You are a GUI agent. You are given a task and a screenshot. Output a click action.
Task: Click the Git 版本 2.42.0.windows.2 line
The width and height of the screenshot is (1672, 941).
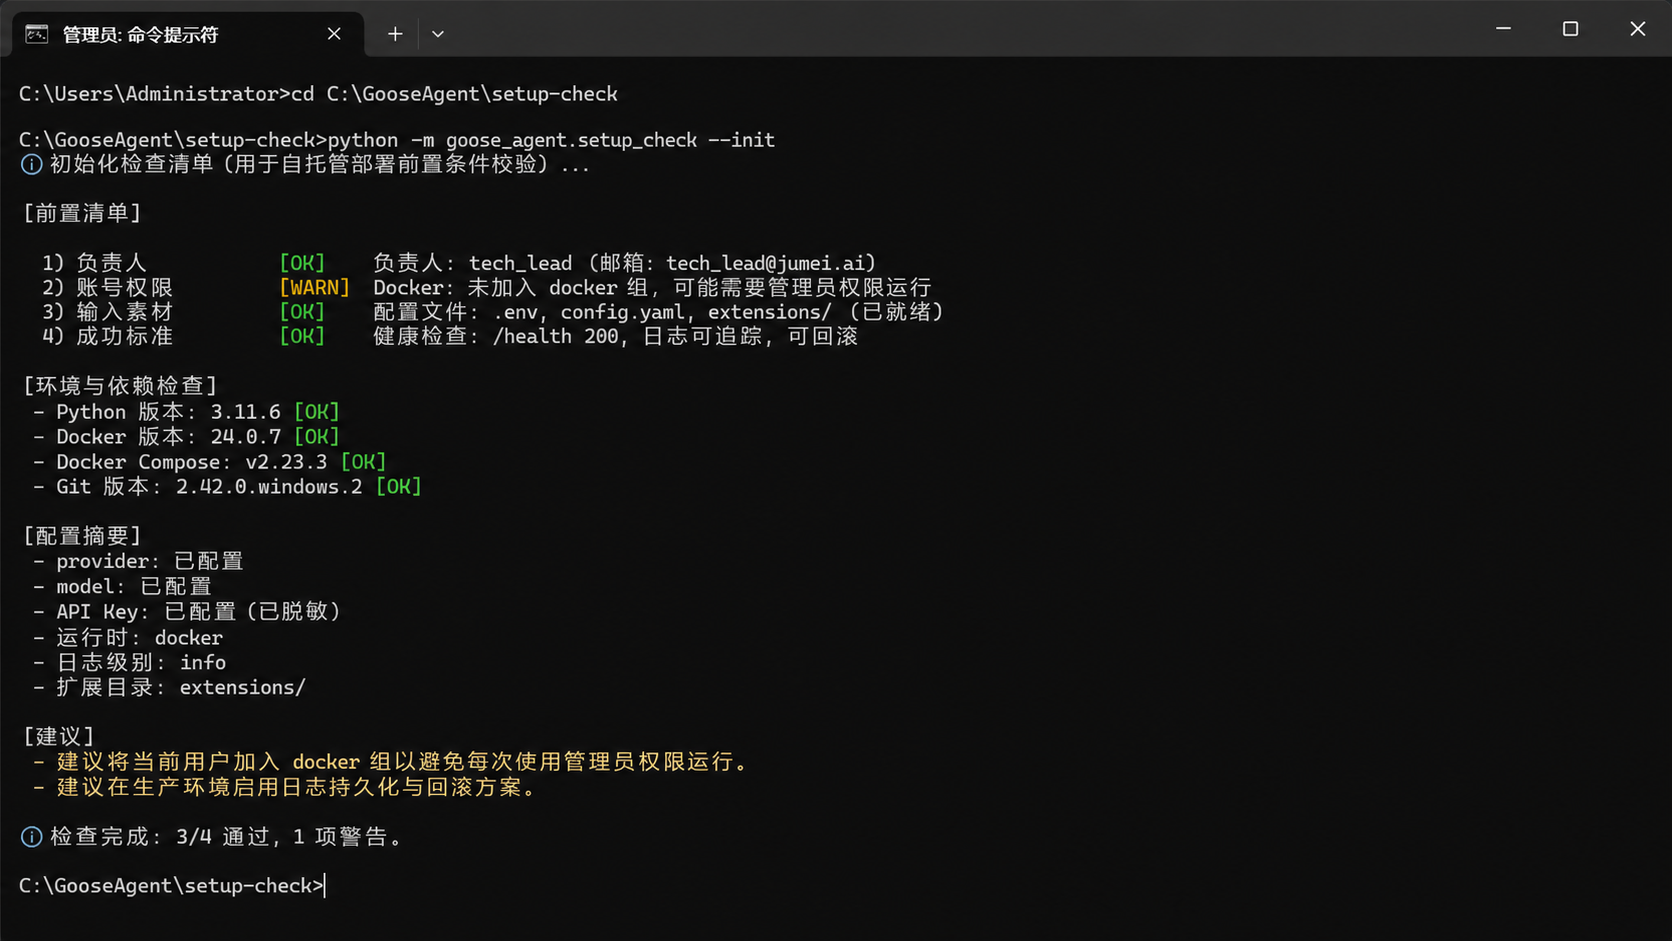(x=227, y=487)
